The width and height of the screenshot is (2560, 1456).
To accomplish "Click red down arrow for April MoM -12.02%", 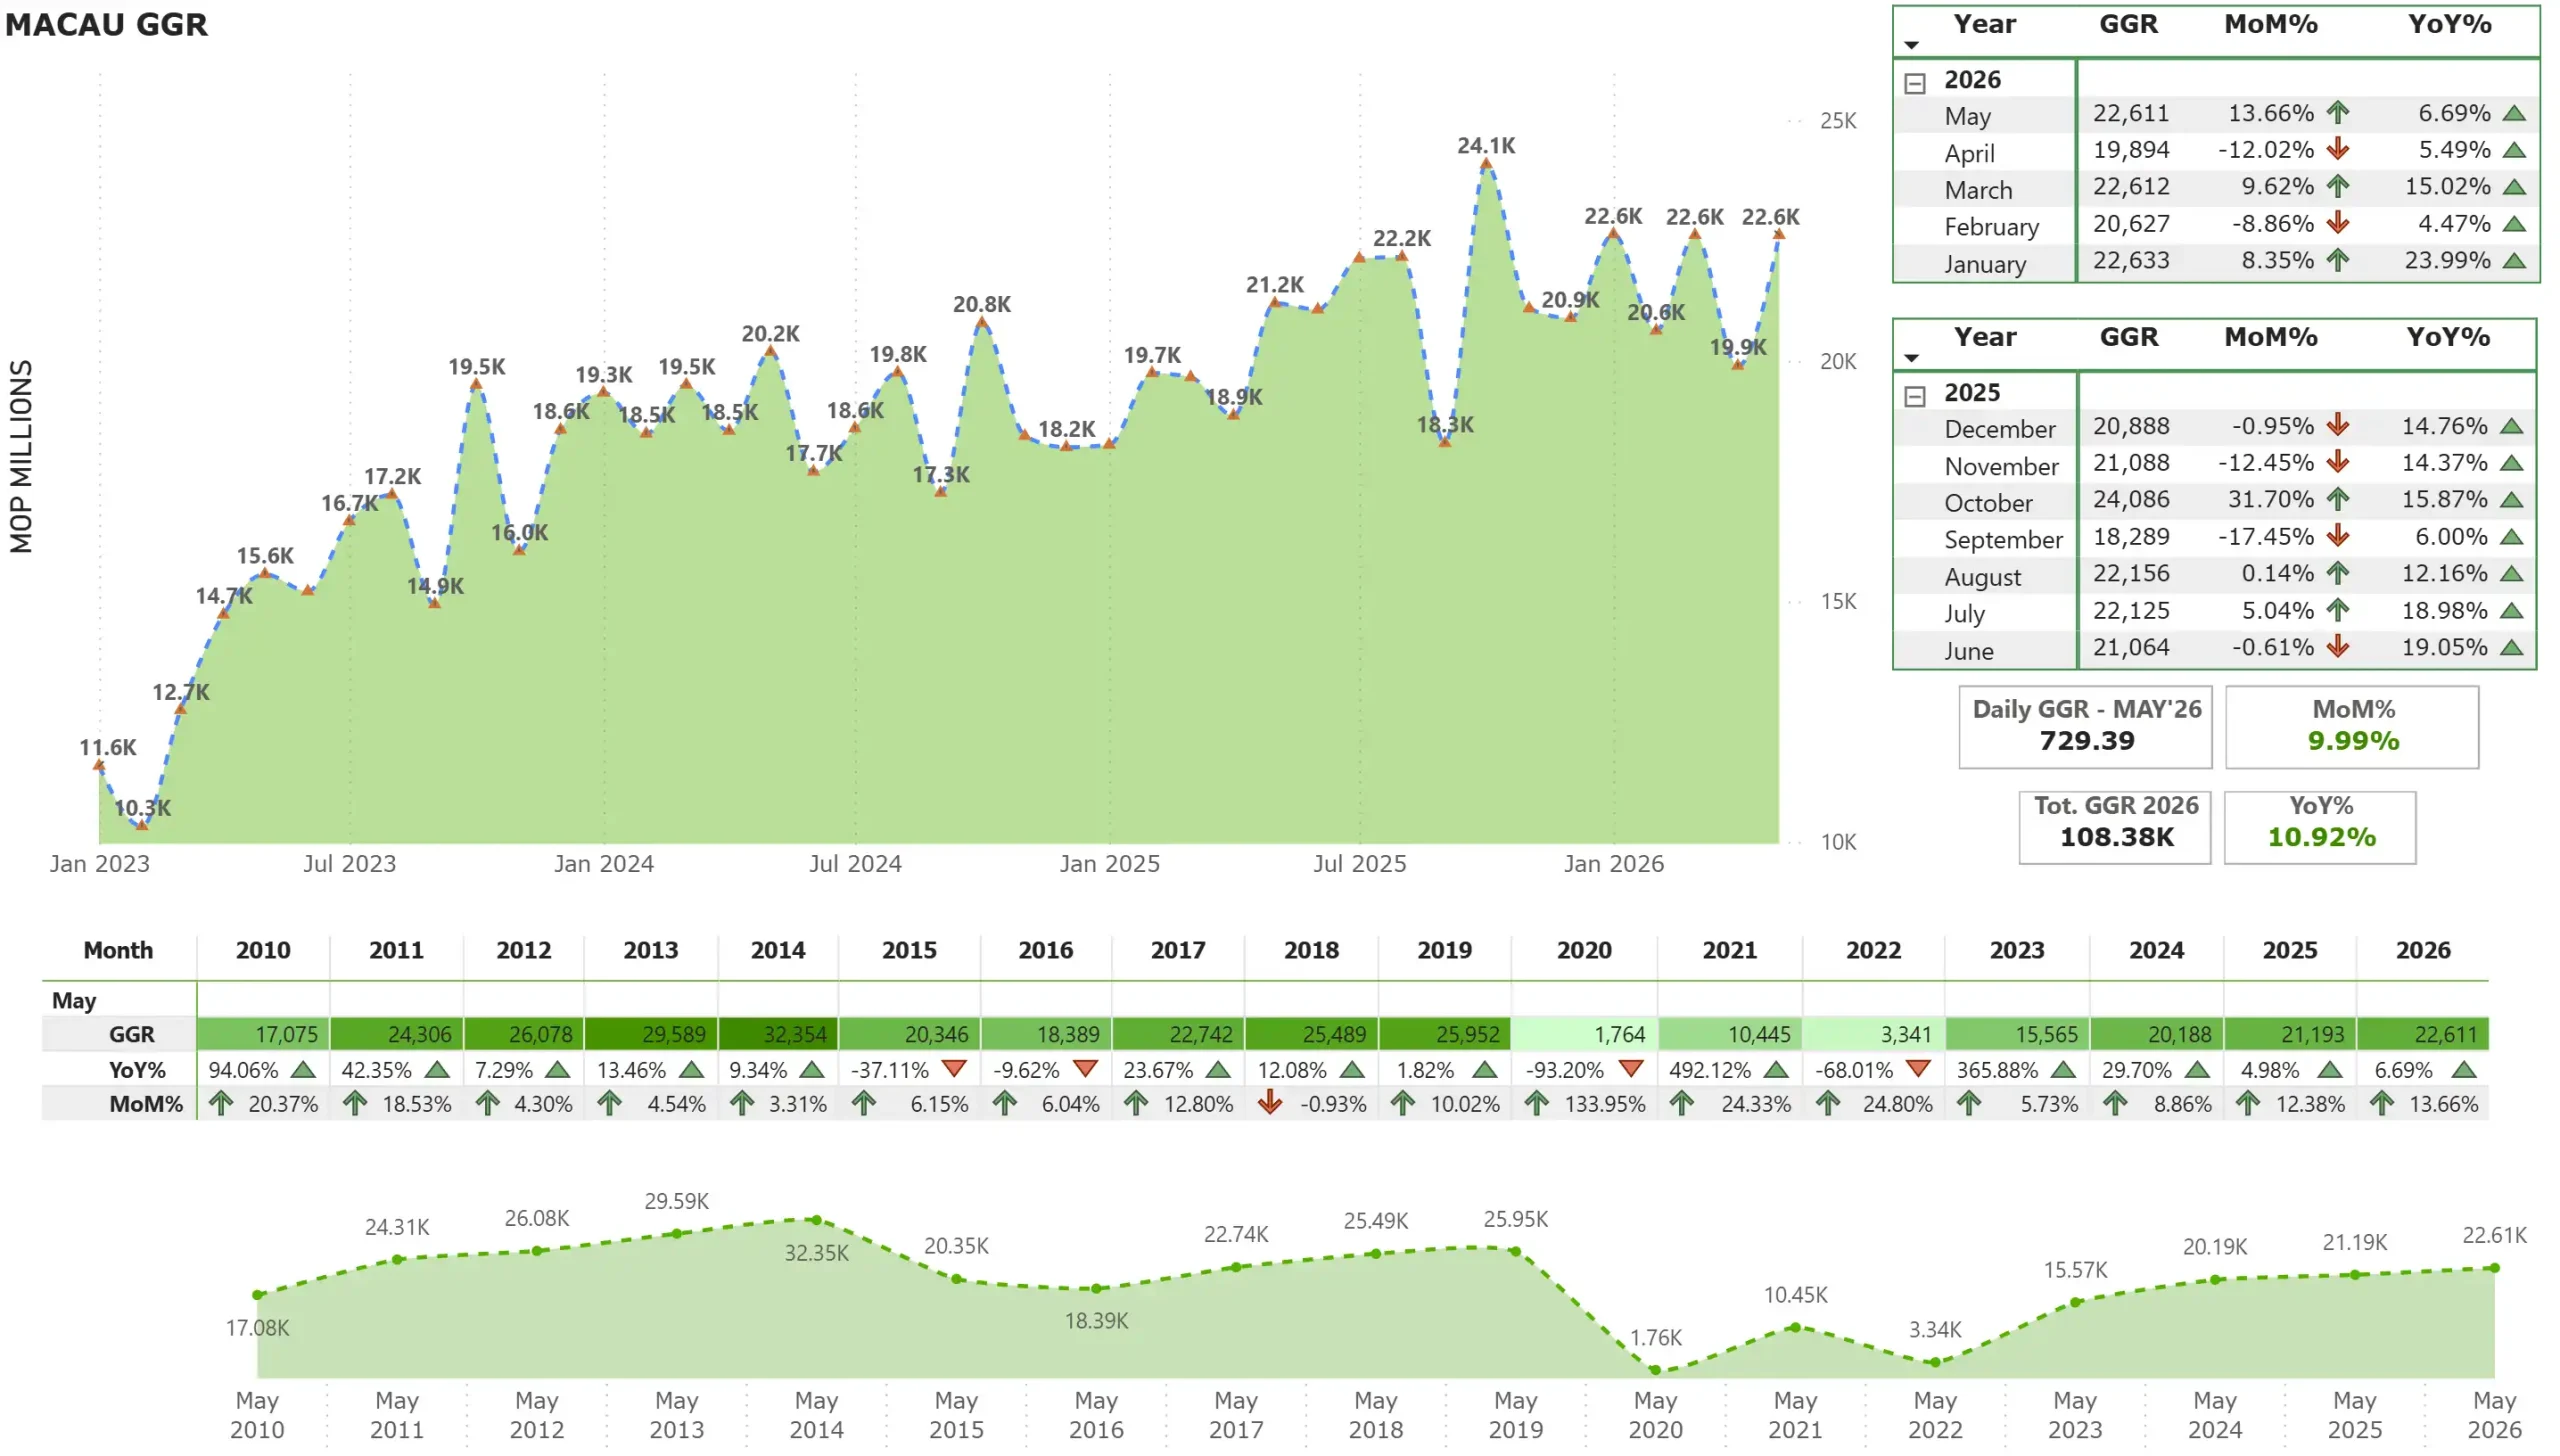I will [x=2337, y=150].
